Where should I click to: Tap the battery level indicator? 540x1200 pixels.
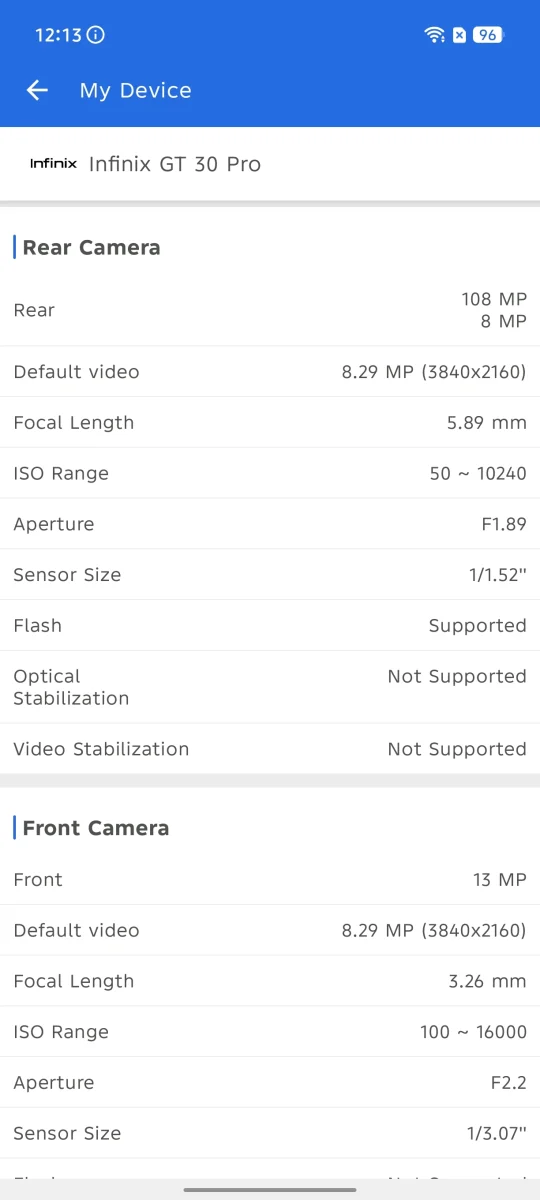tap(488, 35)
